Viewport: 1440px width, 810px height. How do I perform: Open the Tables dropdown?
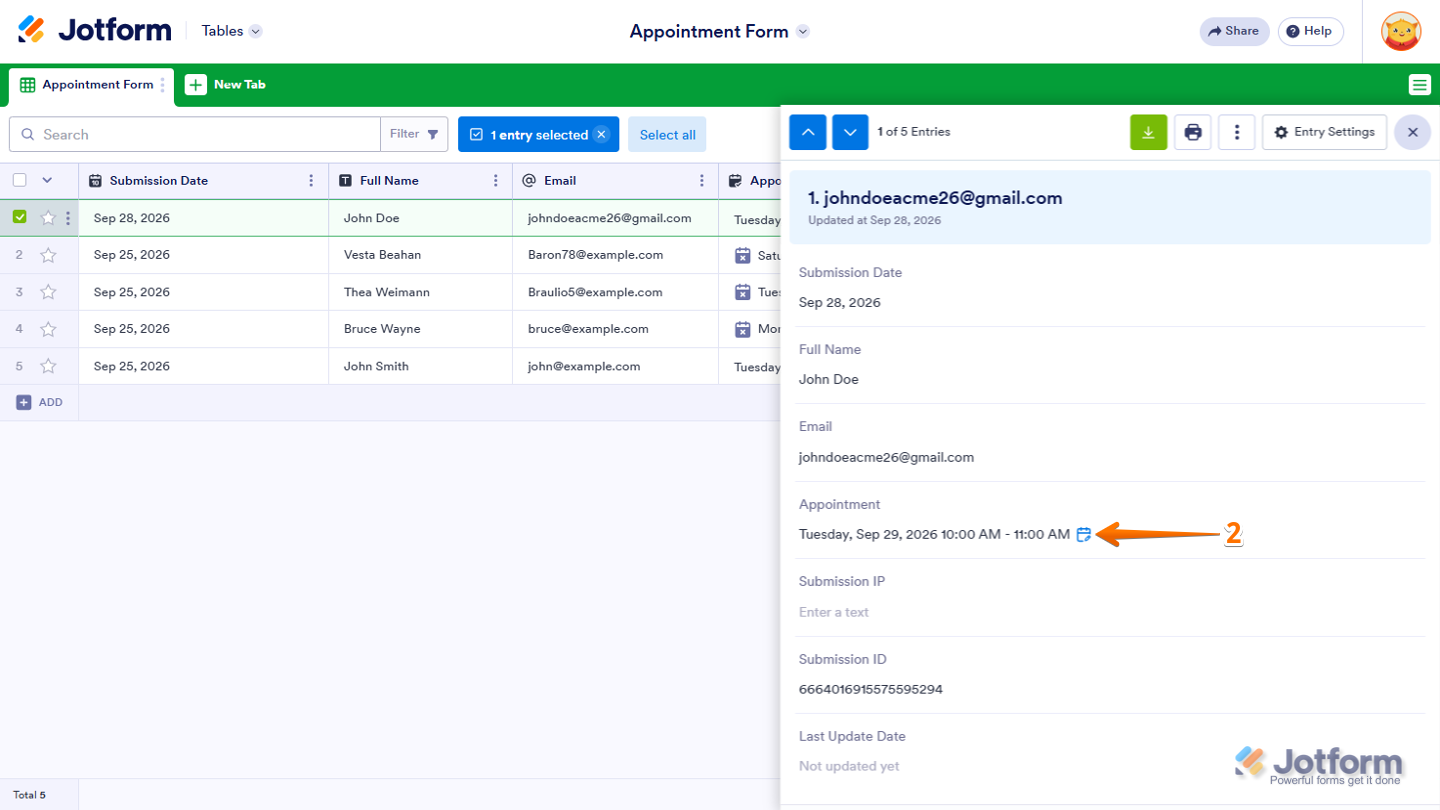click(231, 31)
